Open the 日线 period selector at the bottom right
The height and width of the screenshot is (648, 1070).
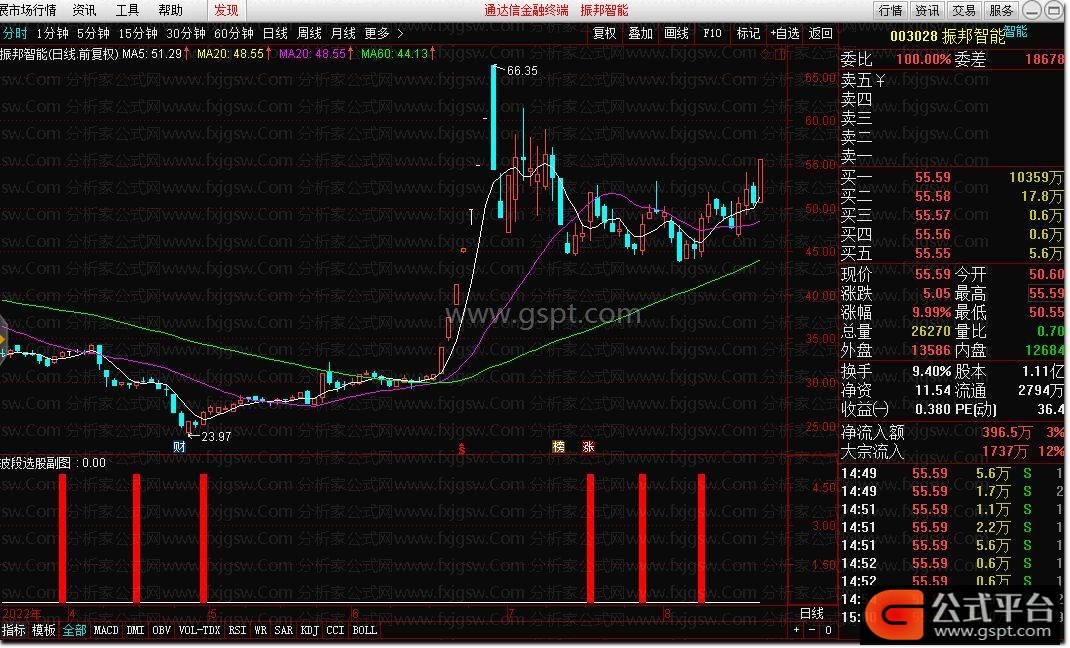click(x=812, y=613)
